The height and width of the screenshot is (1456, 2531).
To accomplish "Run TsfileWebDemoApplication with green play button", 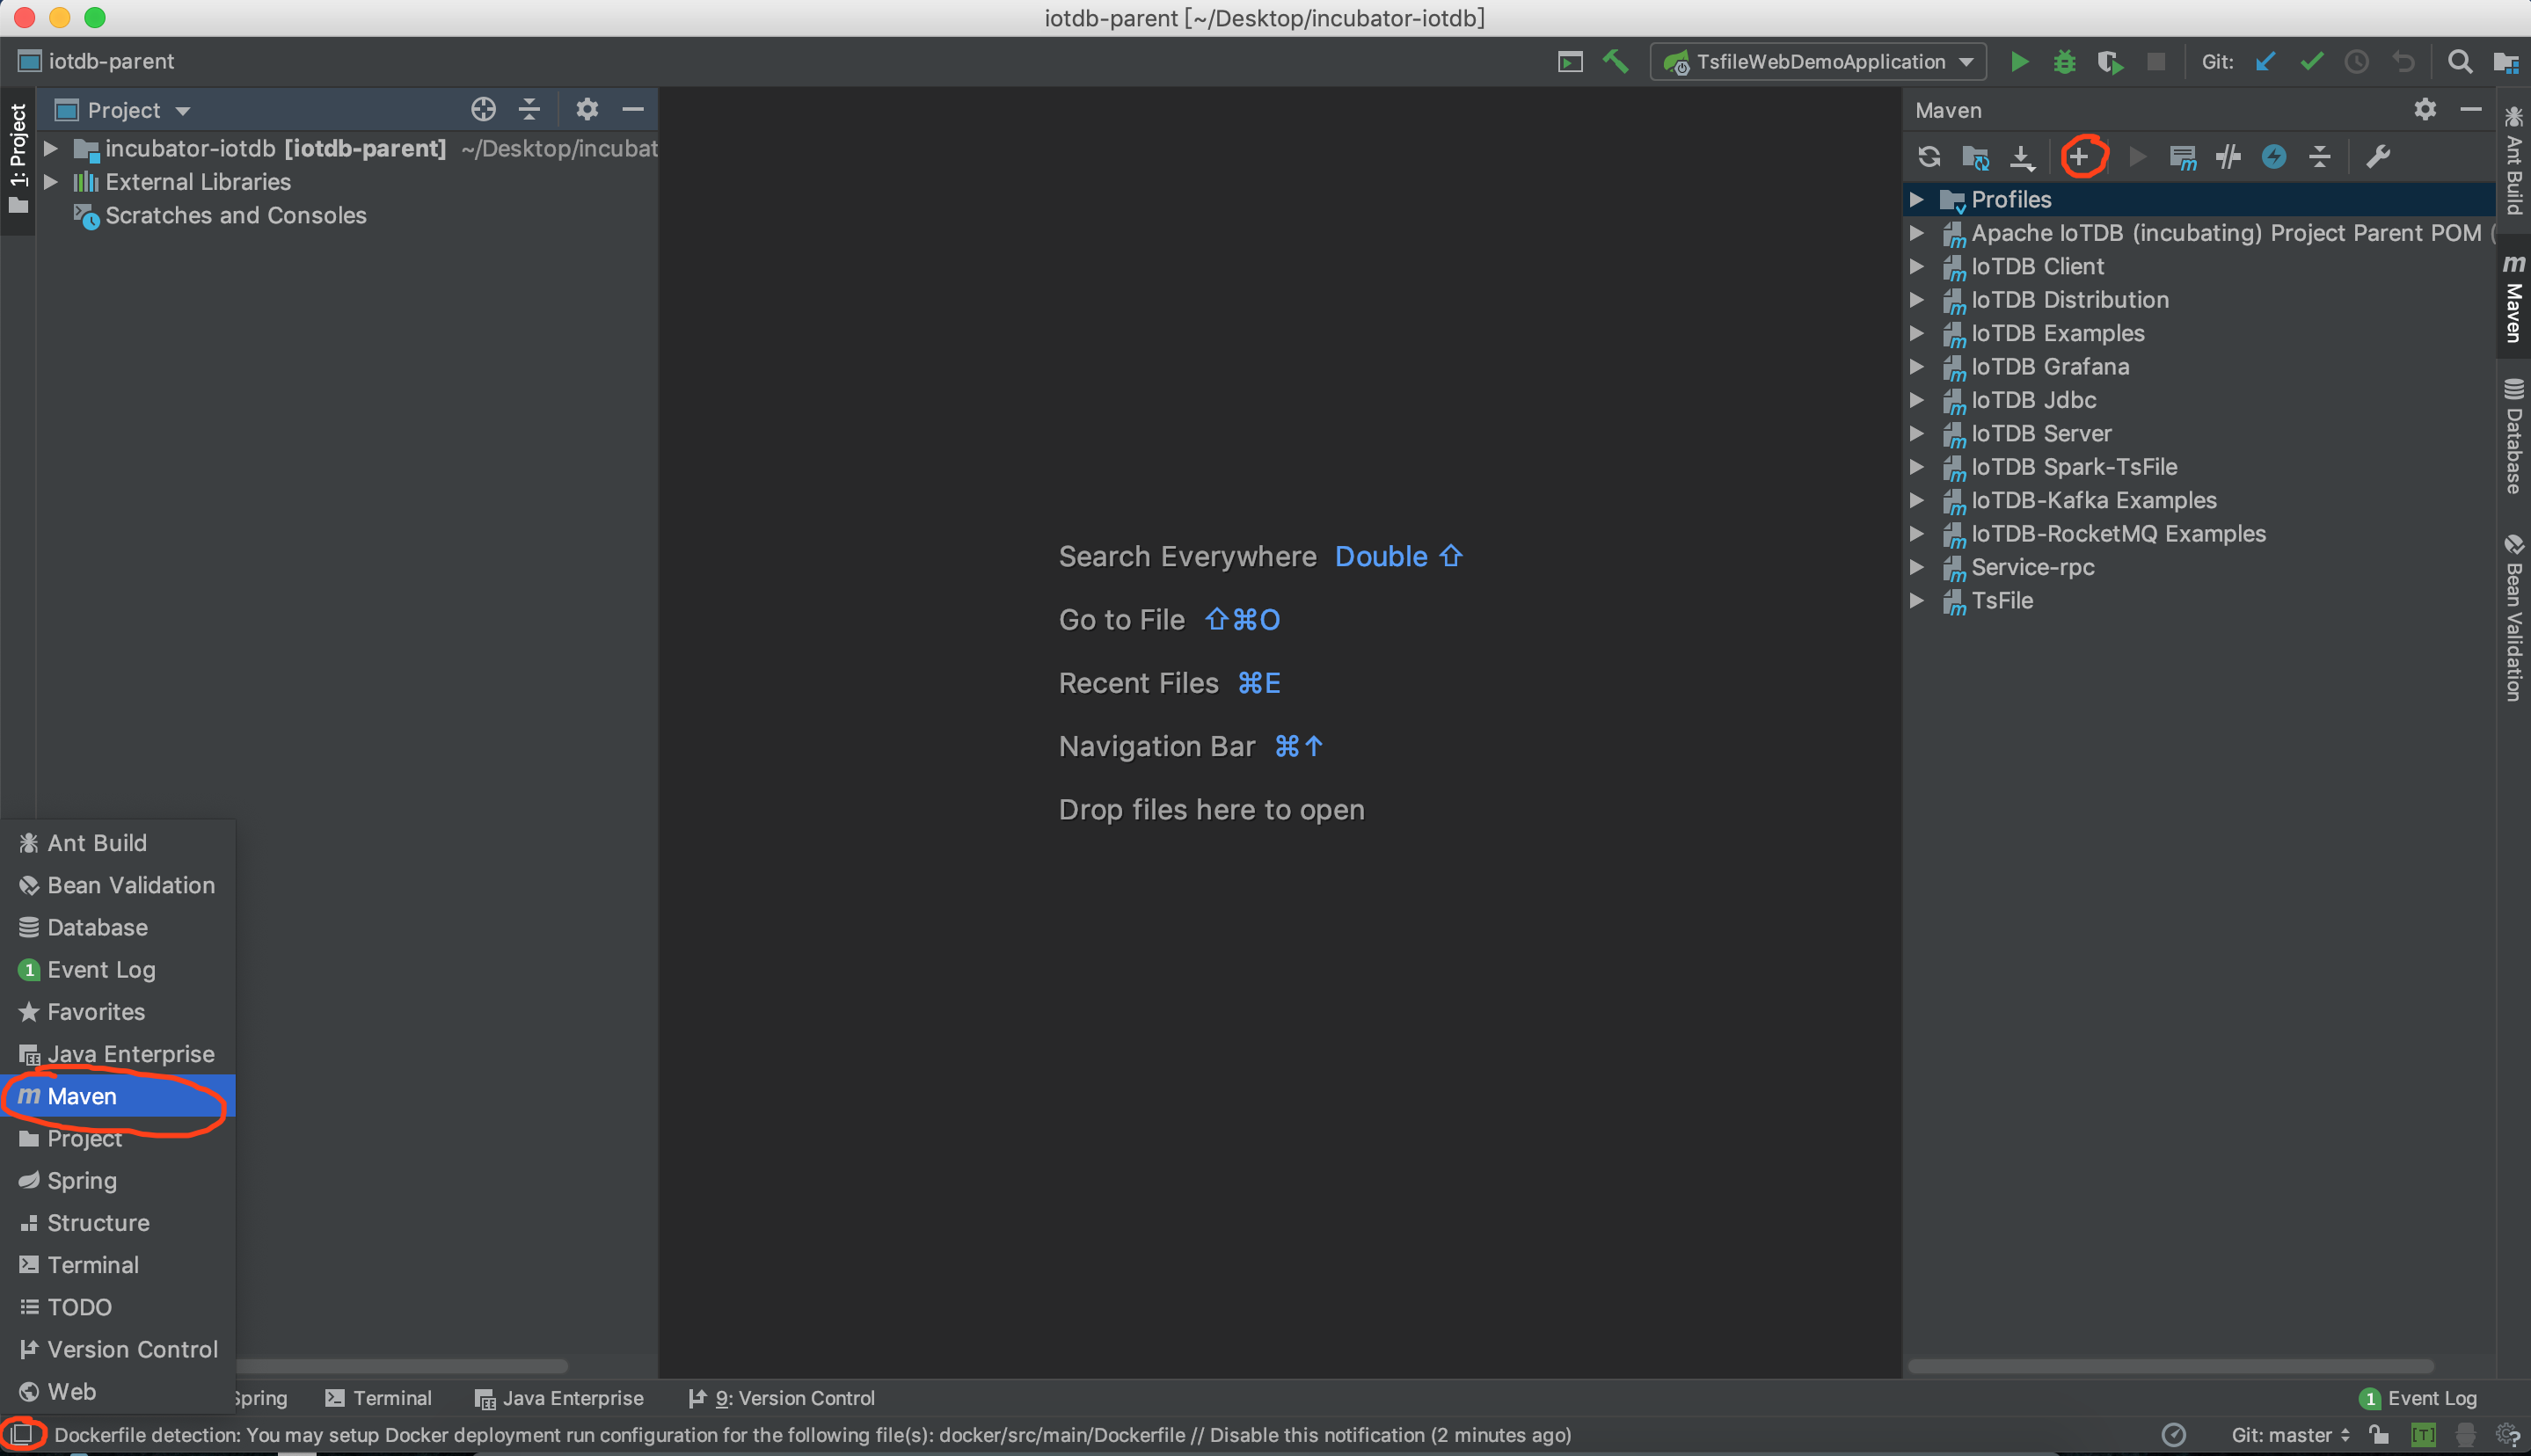I will 2019,62.
